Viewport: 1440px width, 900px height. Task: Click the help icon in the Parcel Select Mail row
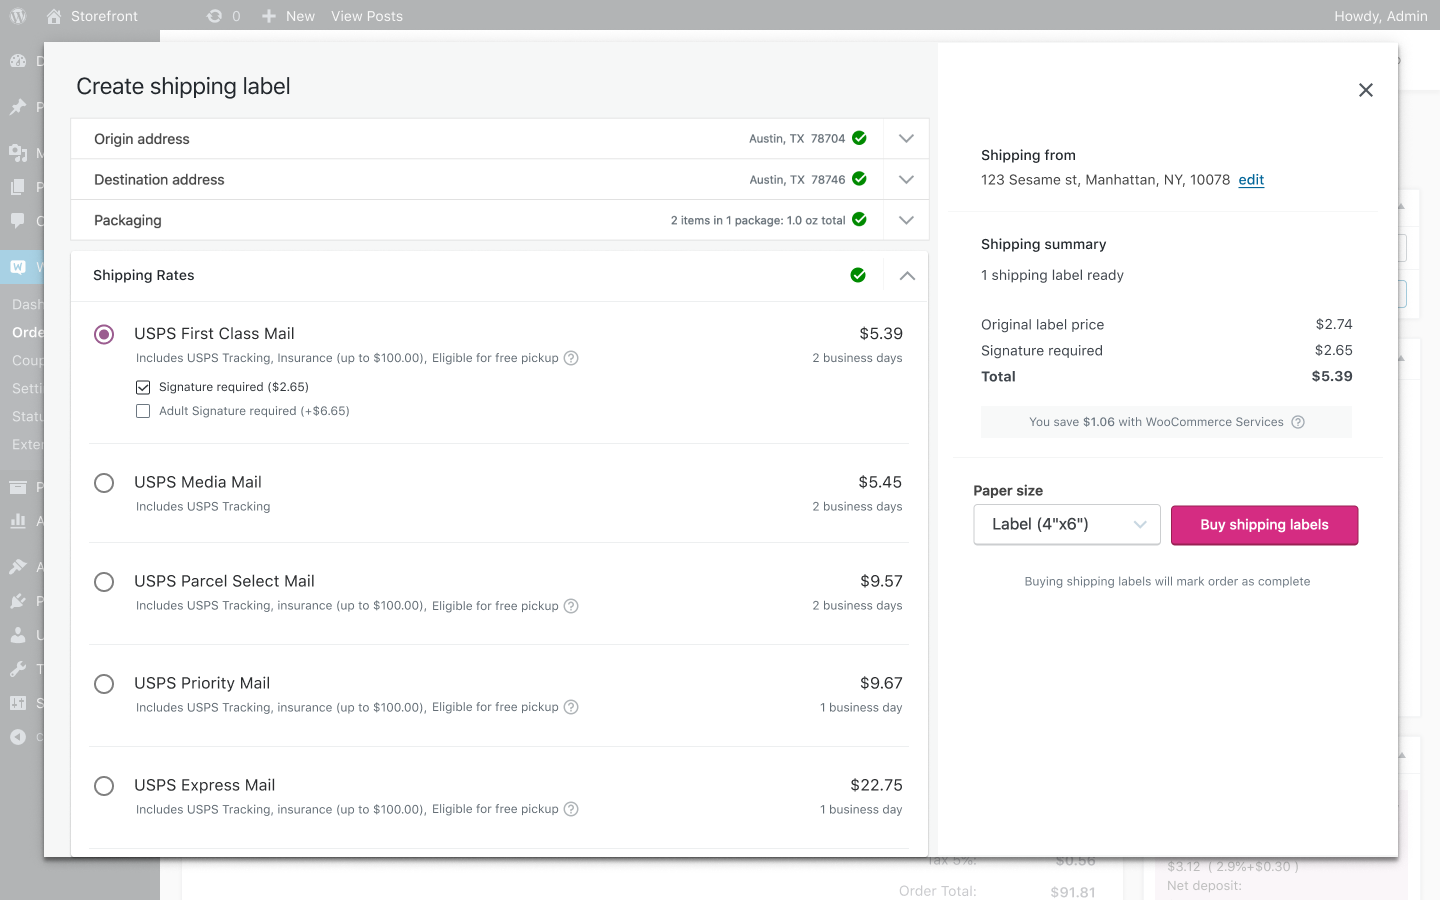click(x=571, y=606)
